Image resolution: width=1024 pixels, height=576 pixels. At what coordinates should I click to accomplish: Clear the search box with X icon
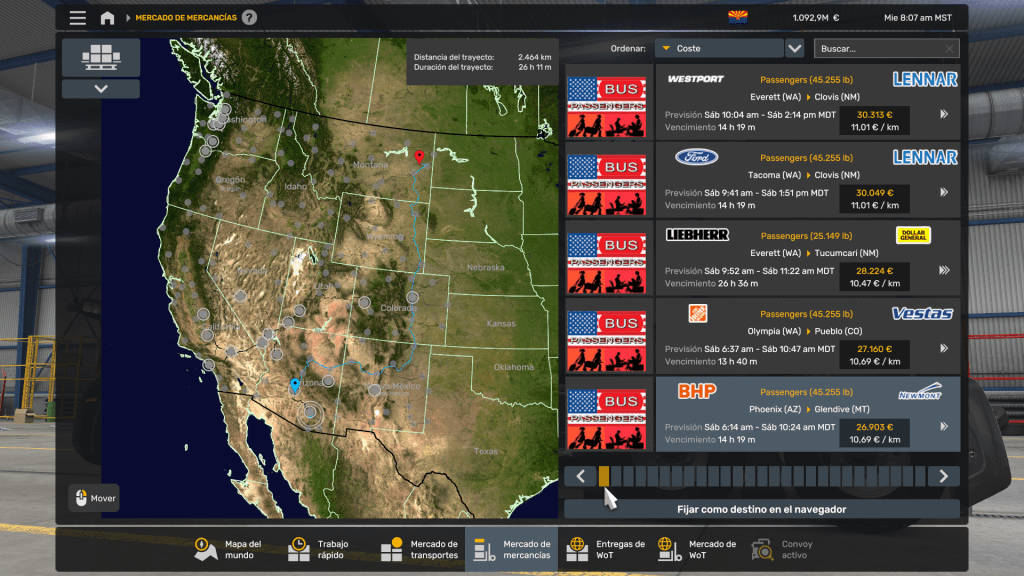949,48
